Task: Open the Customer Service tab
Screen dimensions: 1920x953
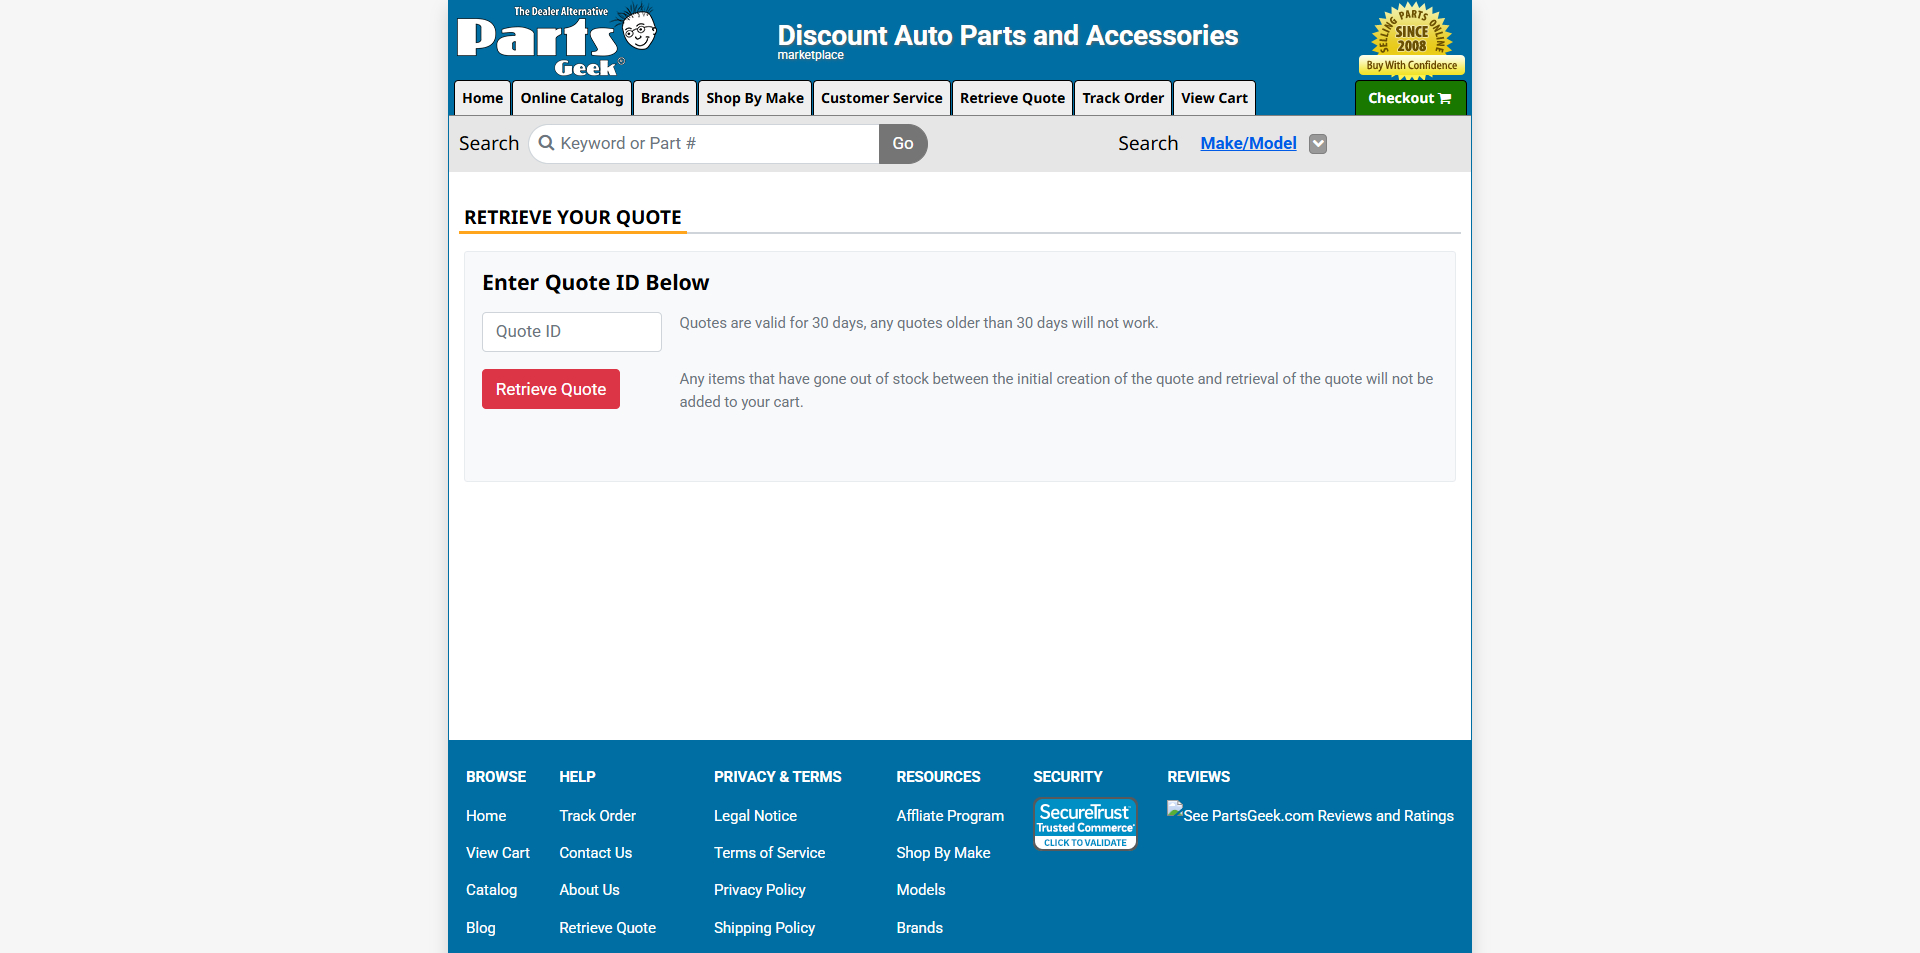Action: [x=882, y=98]
